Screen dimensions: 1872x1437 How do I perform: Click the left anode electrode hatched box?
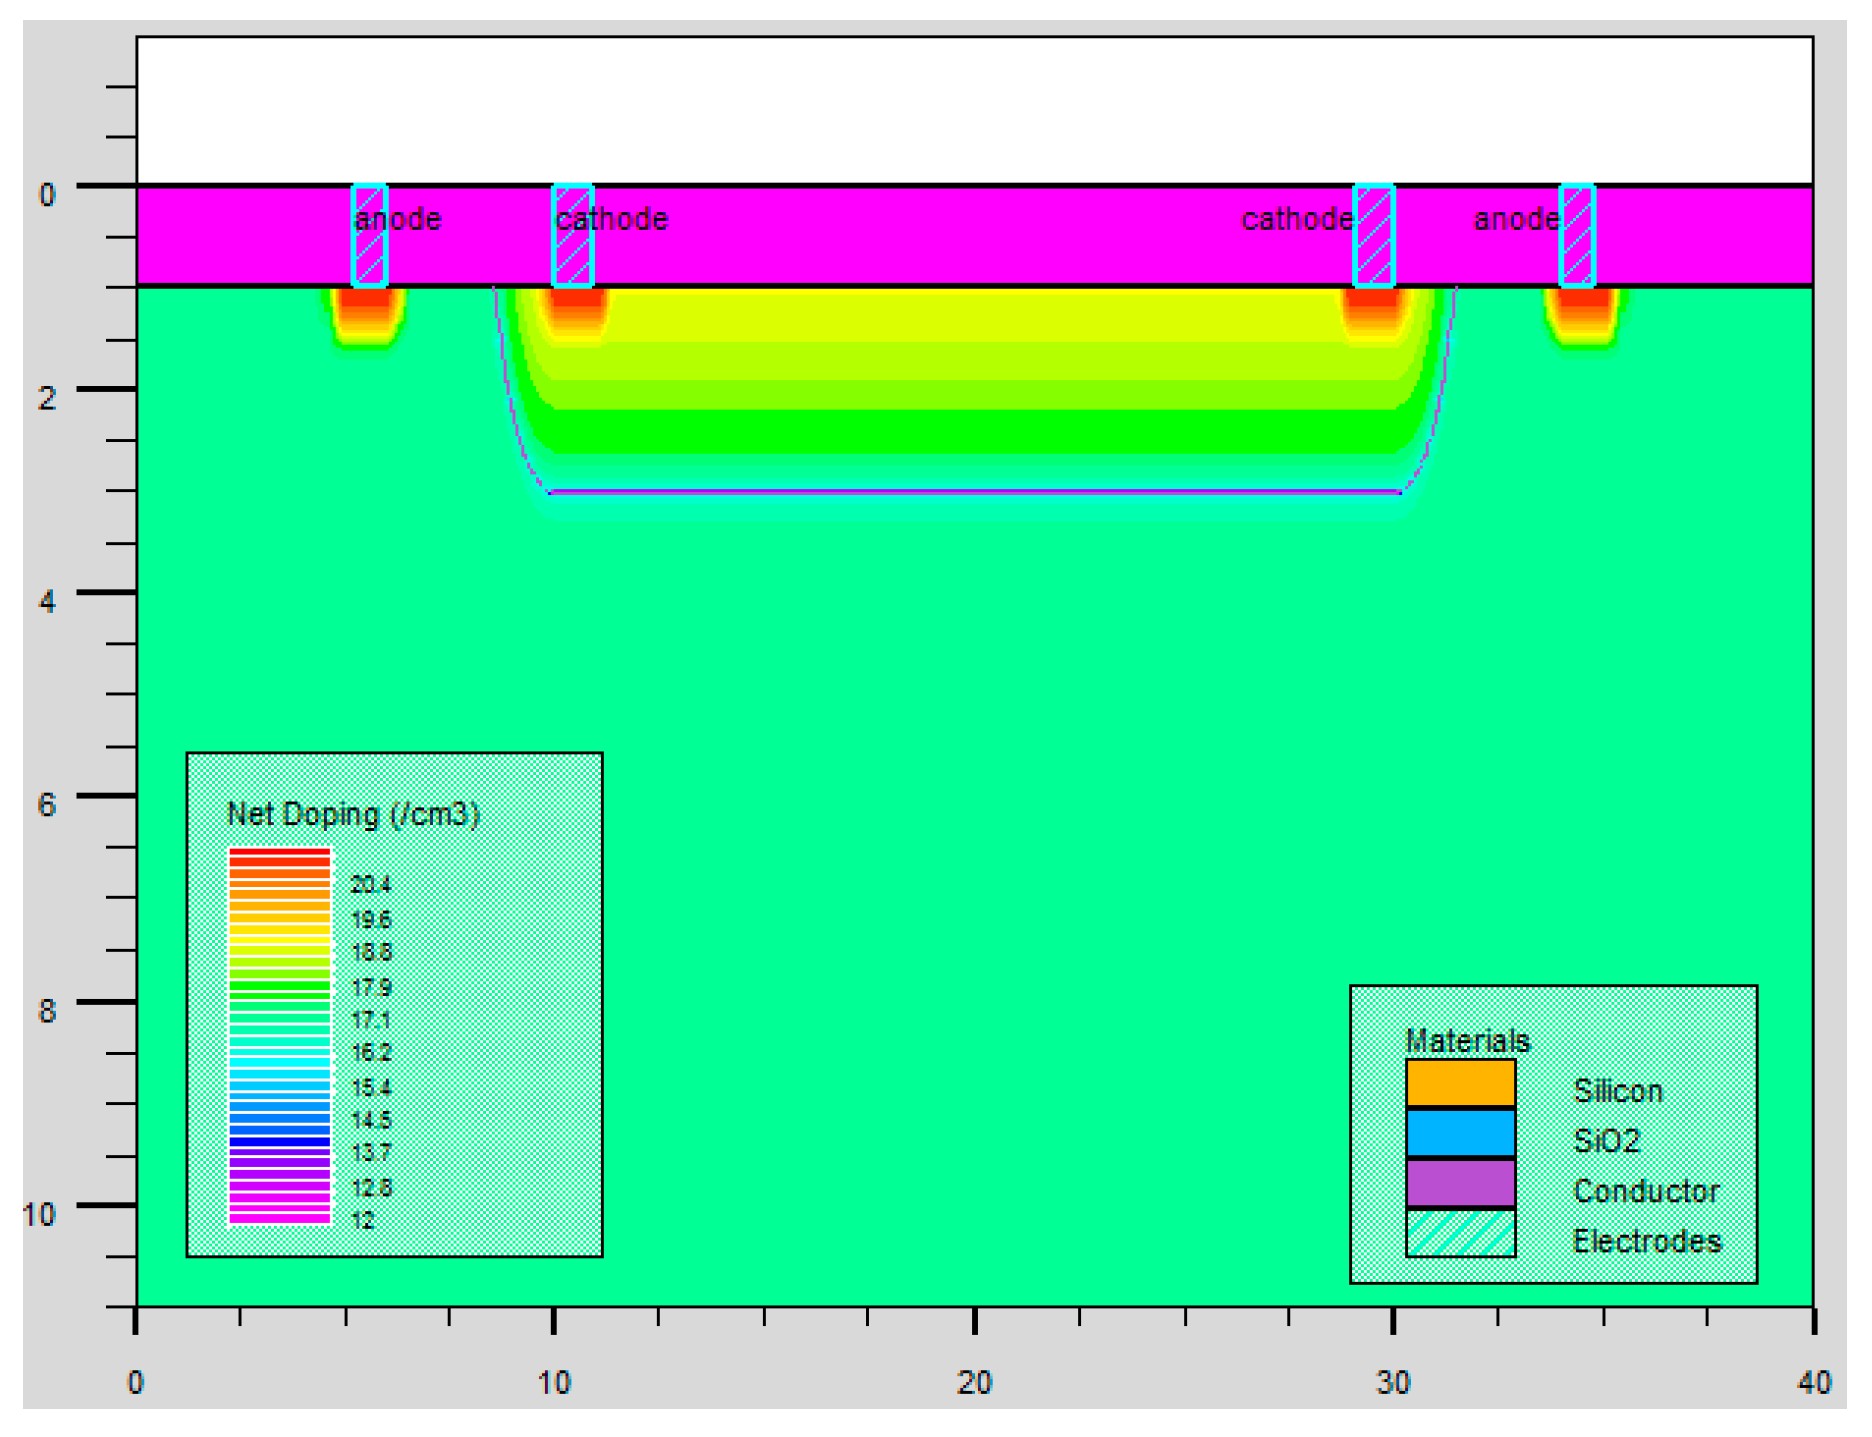369,237
